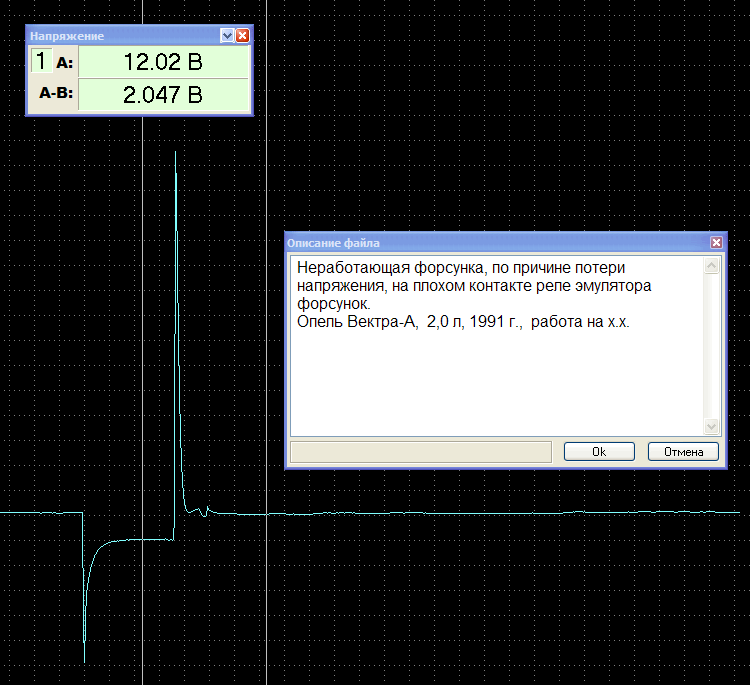Place cursor in the file description text
The width and height of the screenshot is (750, 685).
tap(497, 345)
